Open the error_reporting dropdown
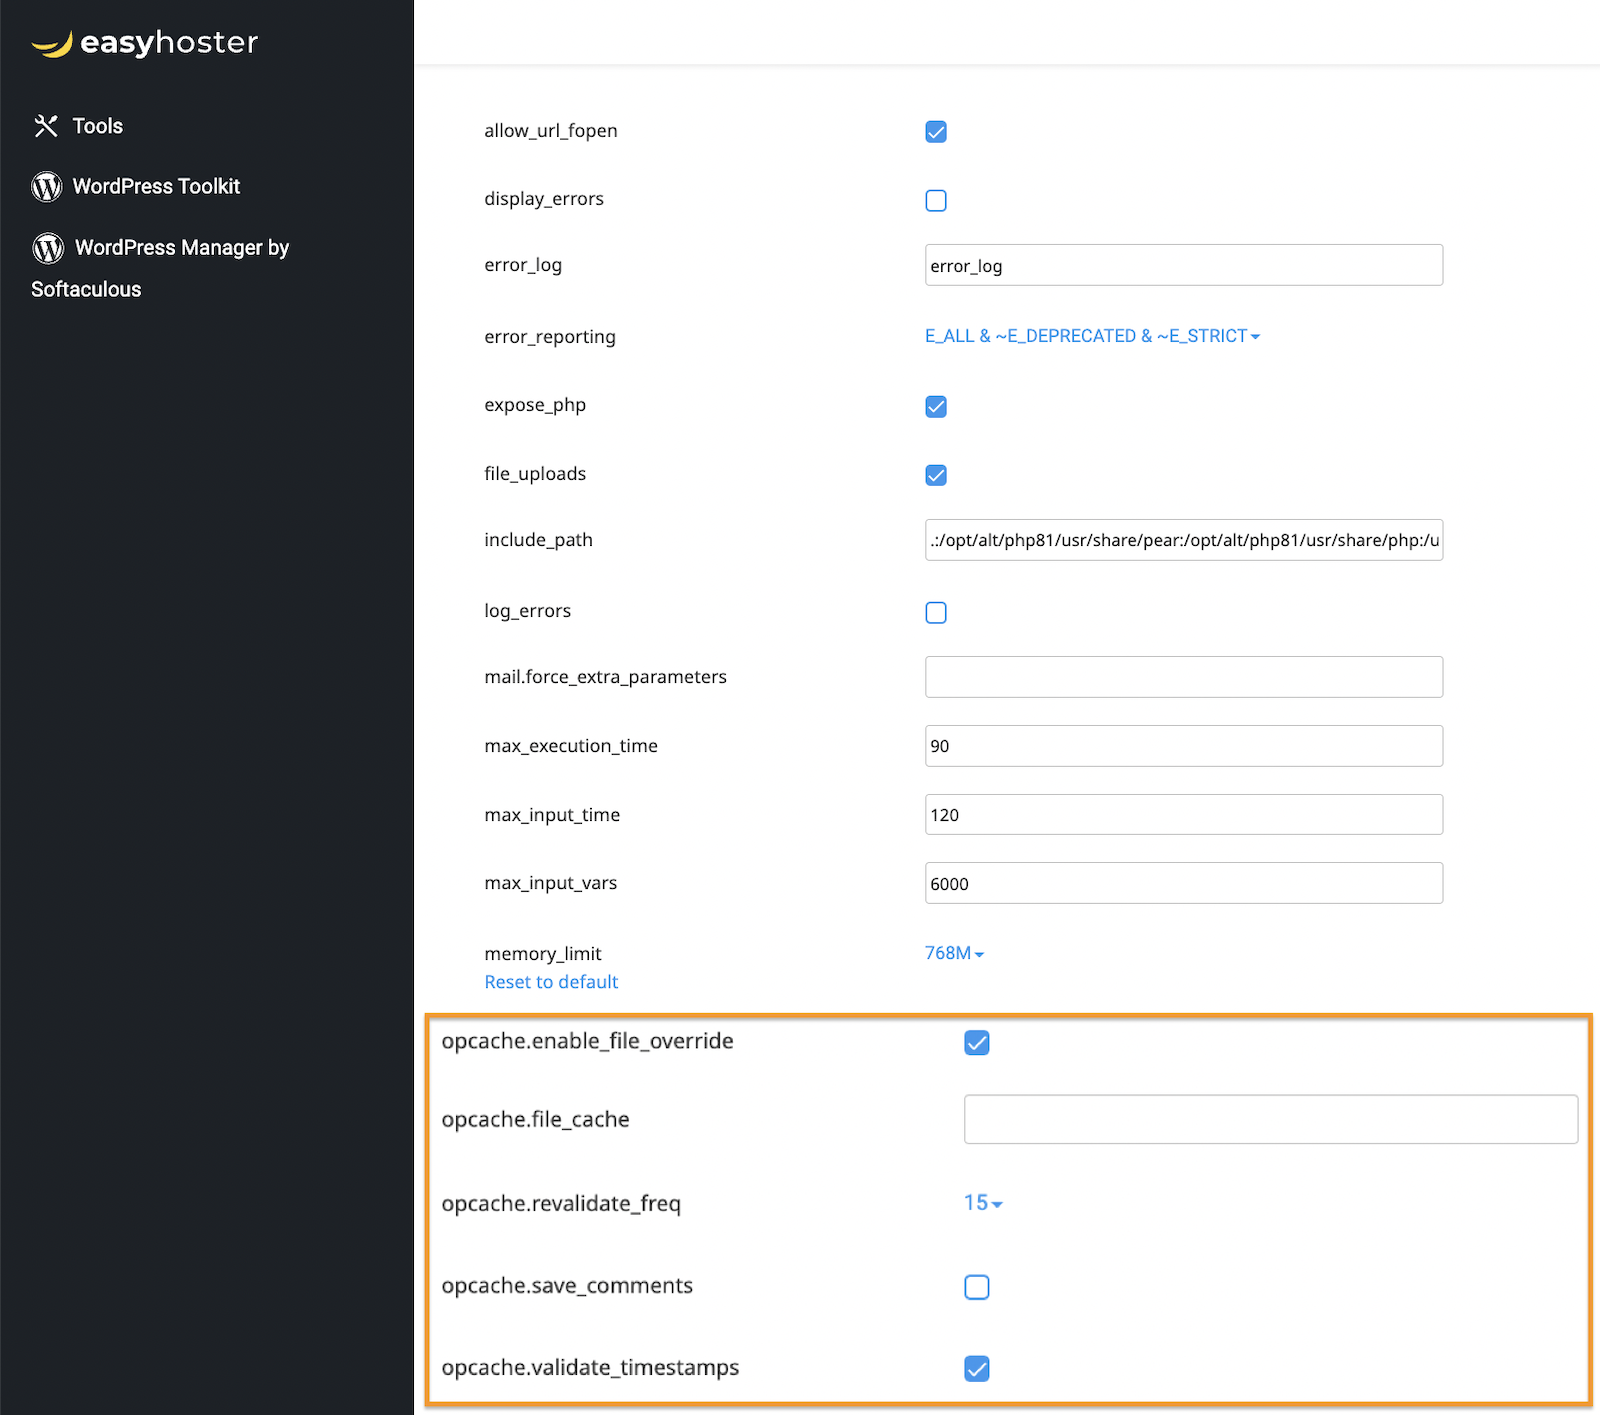This screenshot has height=1415, width=1600. click(x=1092, y=337)
